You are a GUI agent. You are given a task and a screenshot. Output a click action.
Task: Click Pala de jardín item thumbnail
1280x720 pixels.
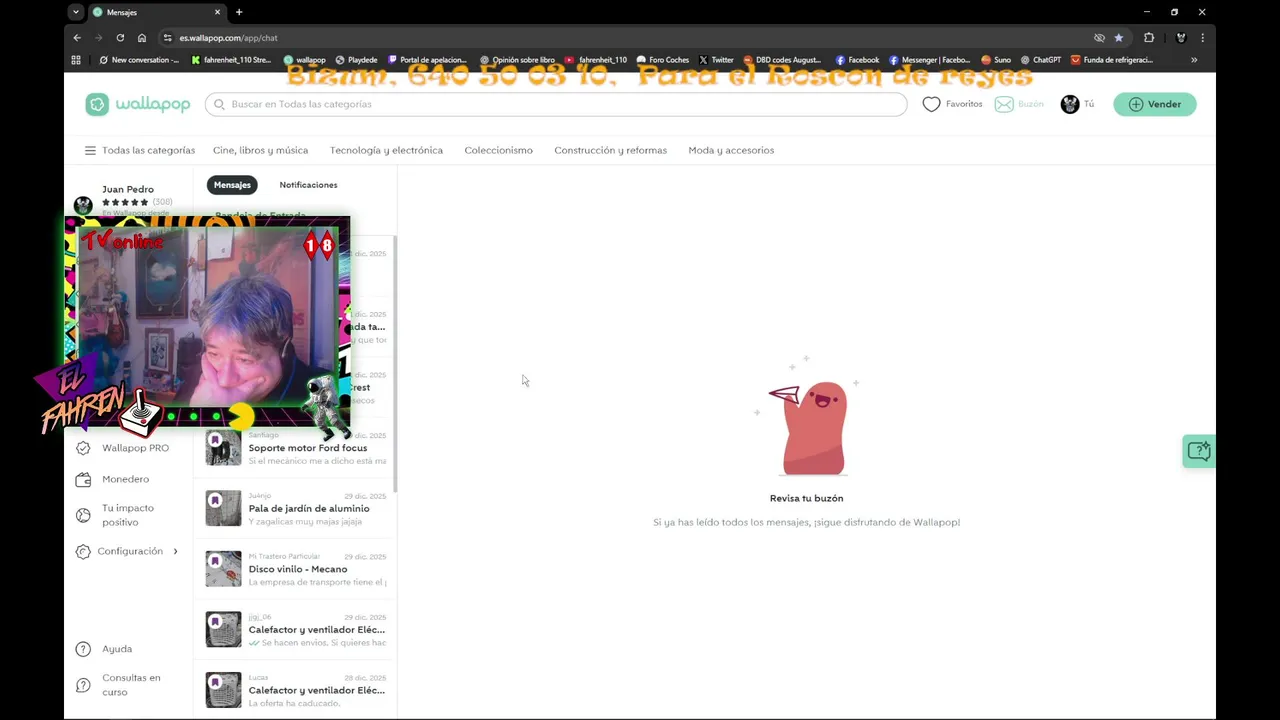pyautogui.click(x=223, y=508)
